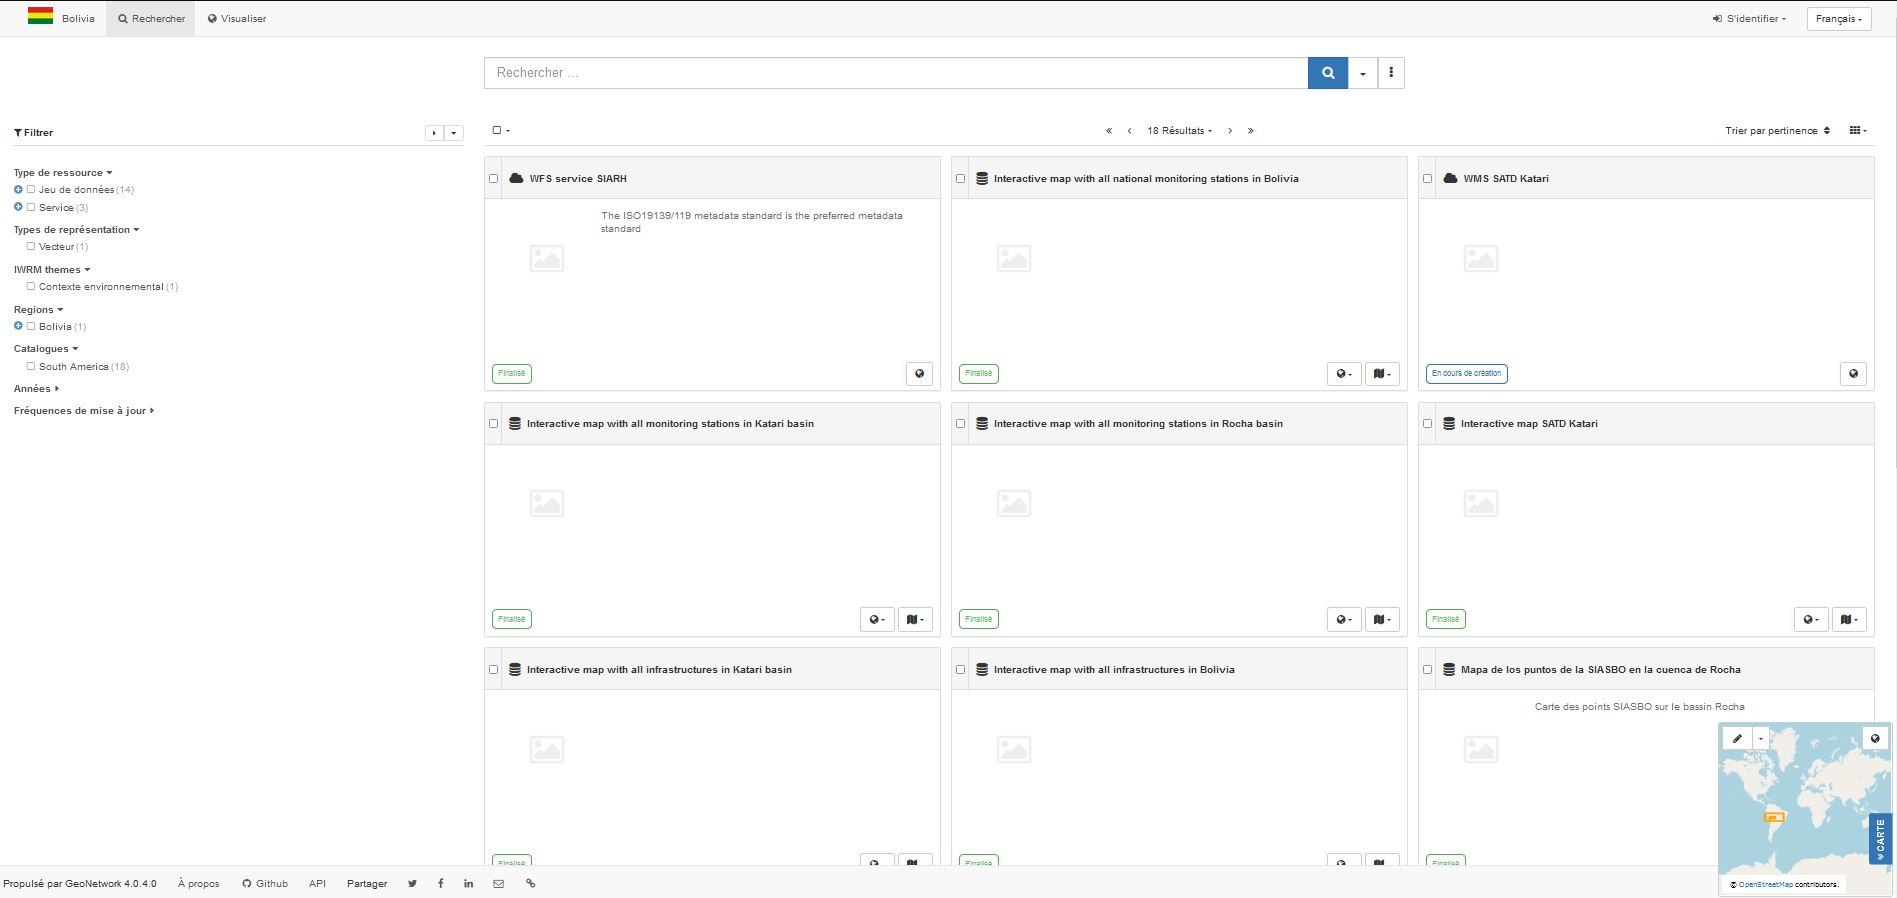Check the Jeu de données filter checkbox
The width and height of the screenshot is (1897, 898).
coord(31,189)
